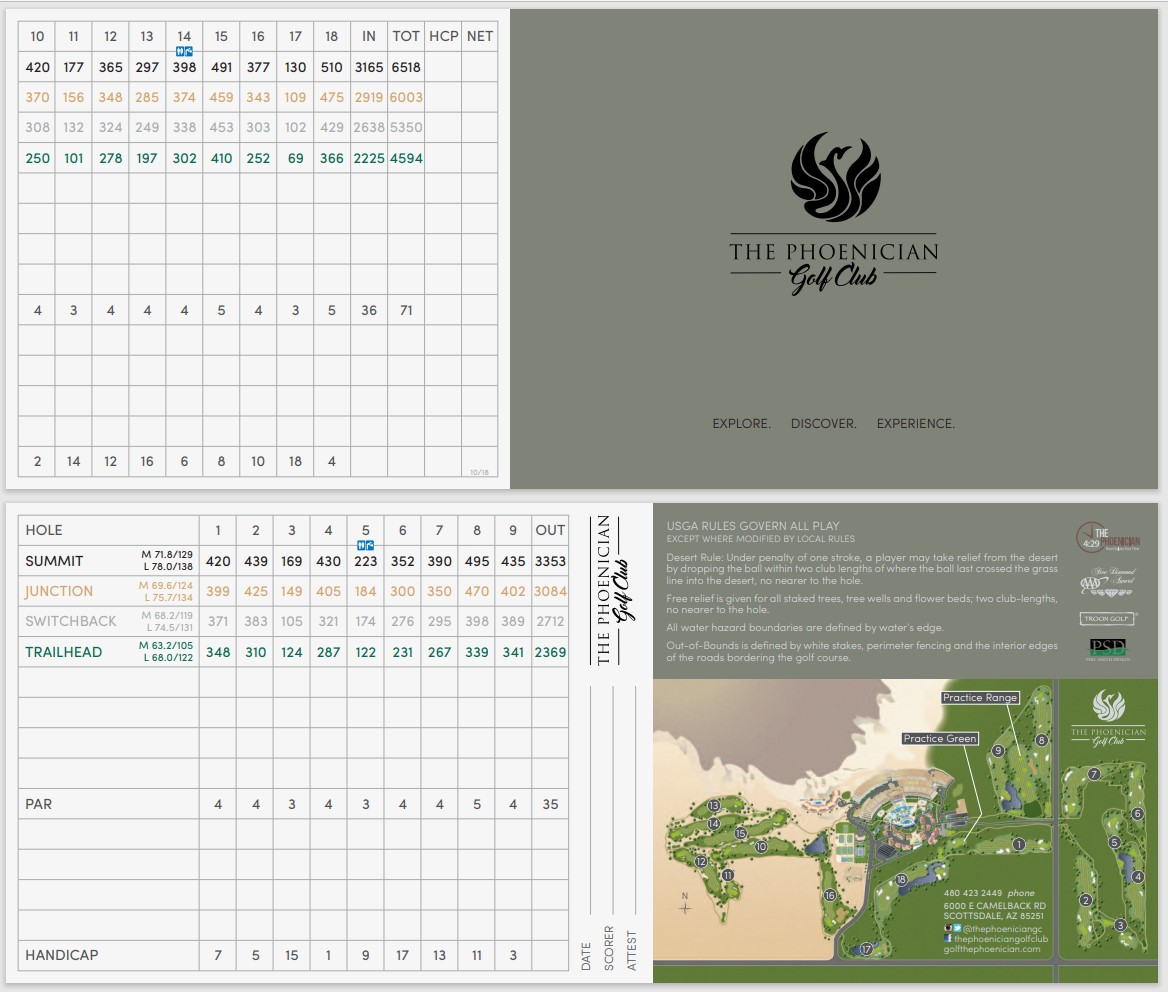Click the restroom icon under hole 14

click(184, 51)
